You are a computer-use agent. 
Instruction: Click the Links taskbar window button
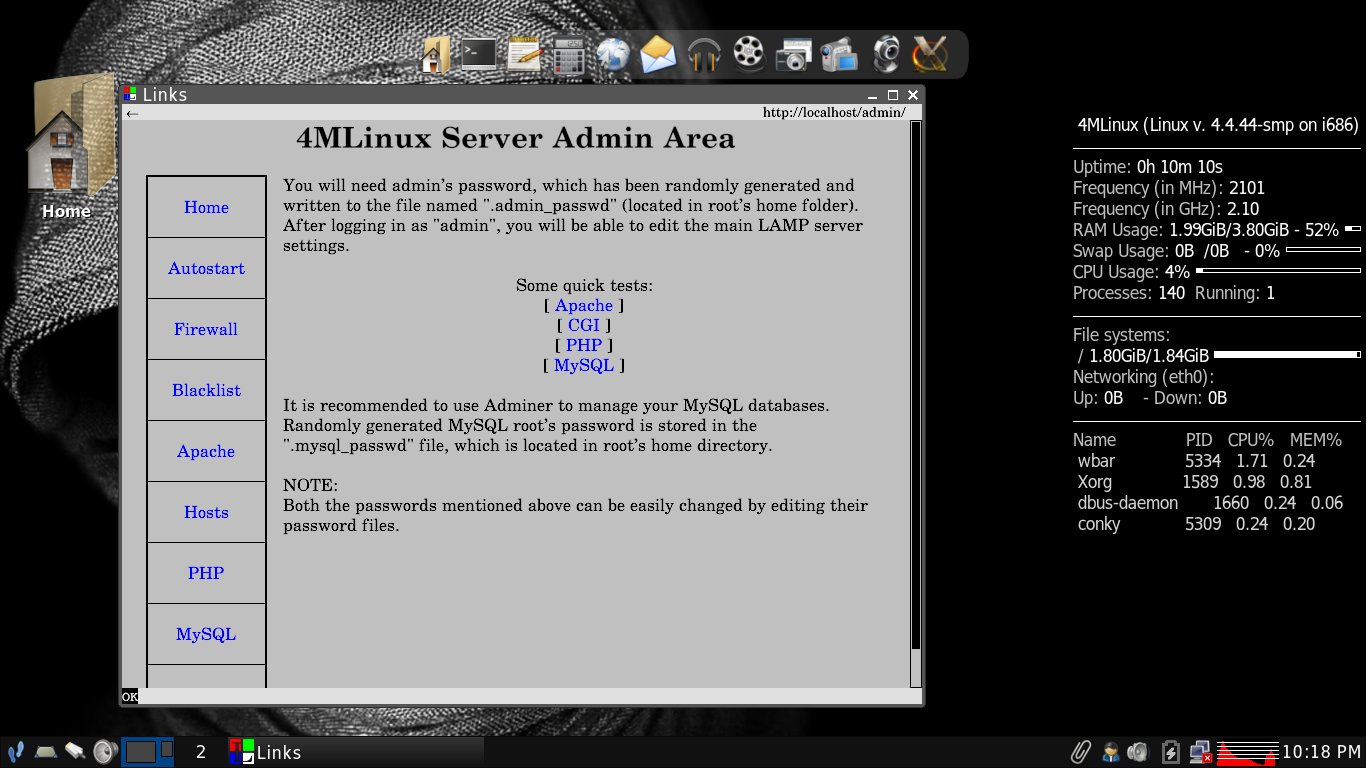tap(355, 752)
